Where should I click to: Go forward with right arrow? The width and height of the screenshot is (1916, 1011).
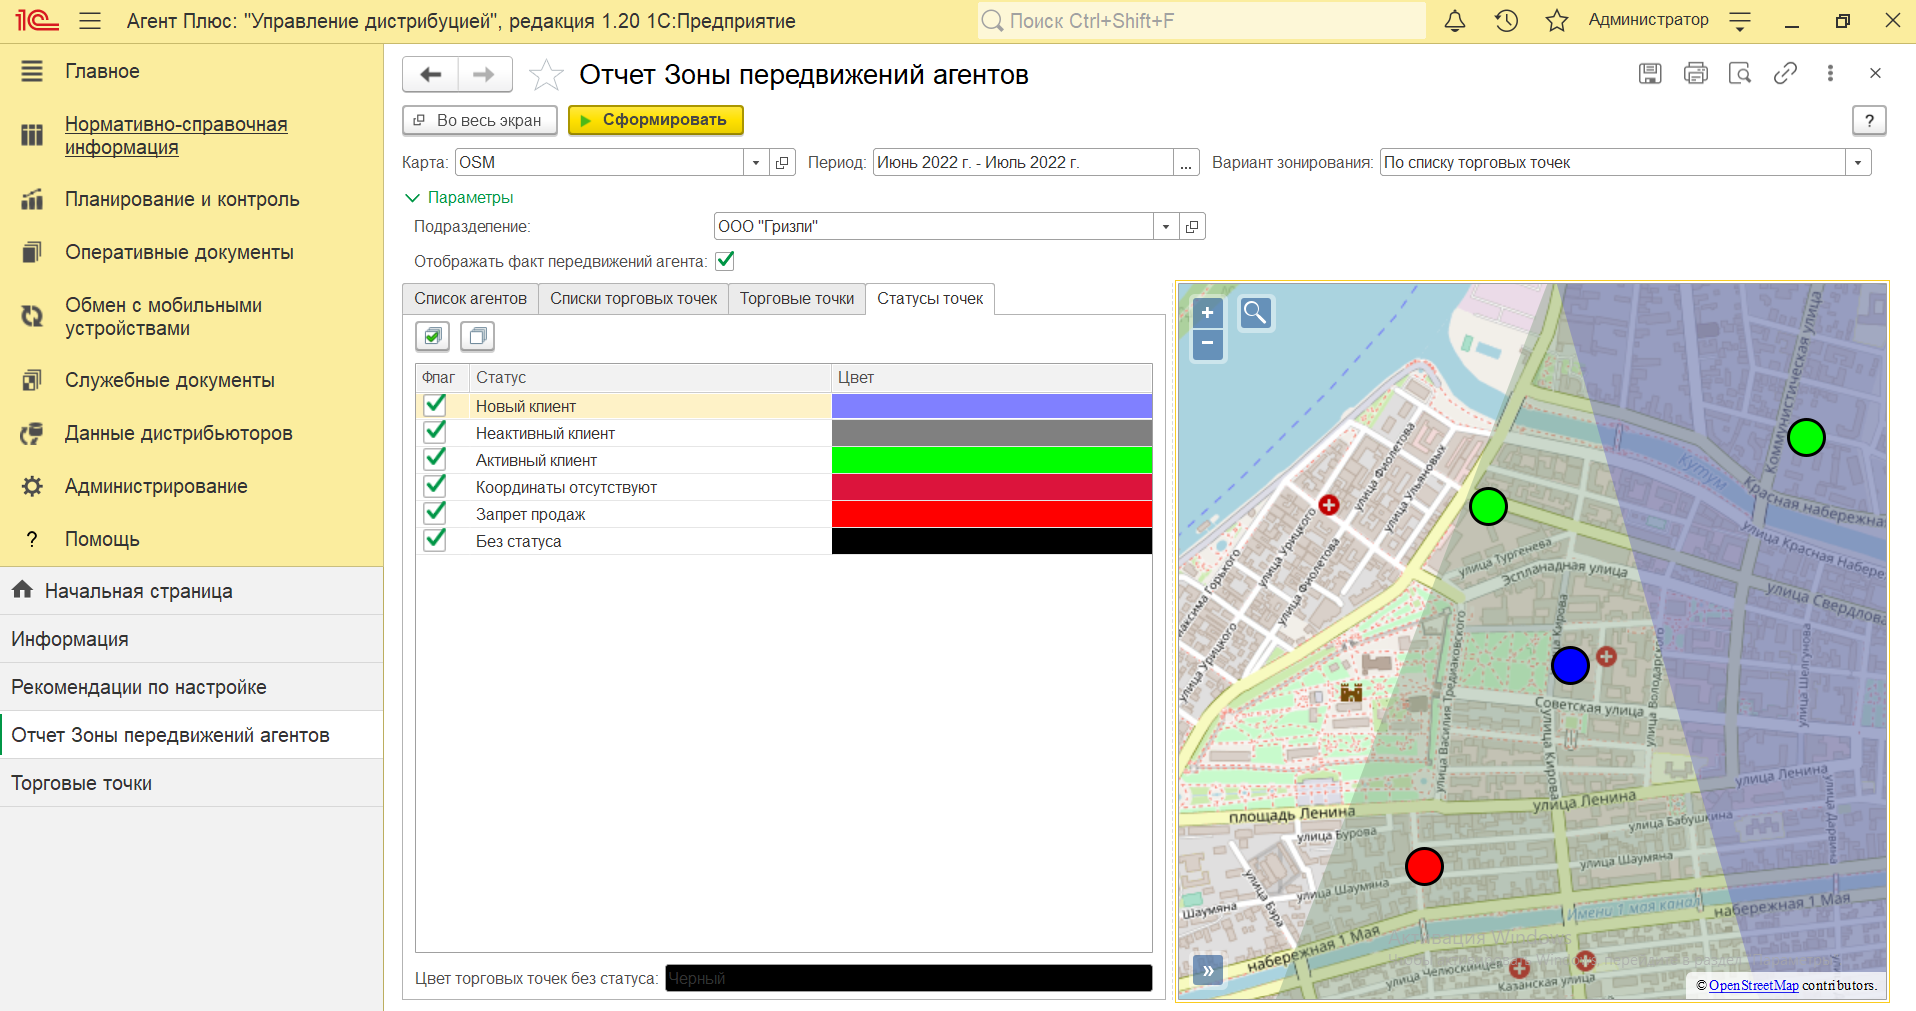(x=484, y=74)
